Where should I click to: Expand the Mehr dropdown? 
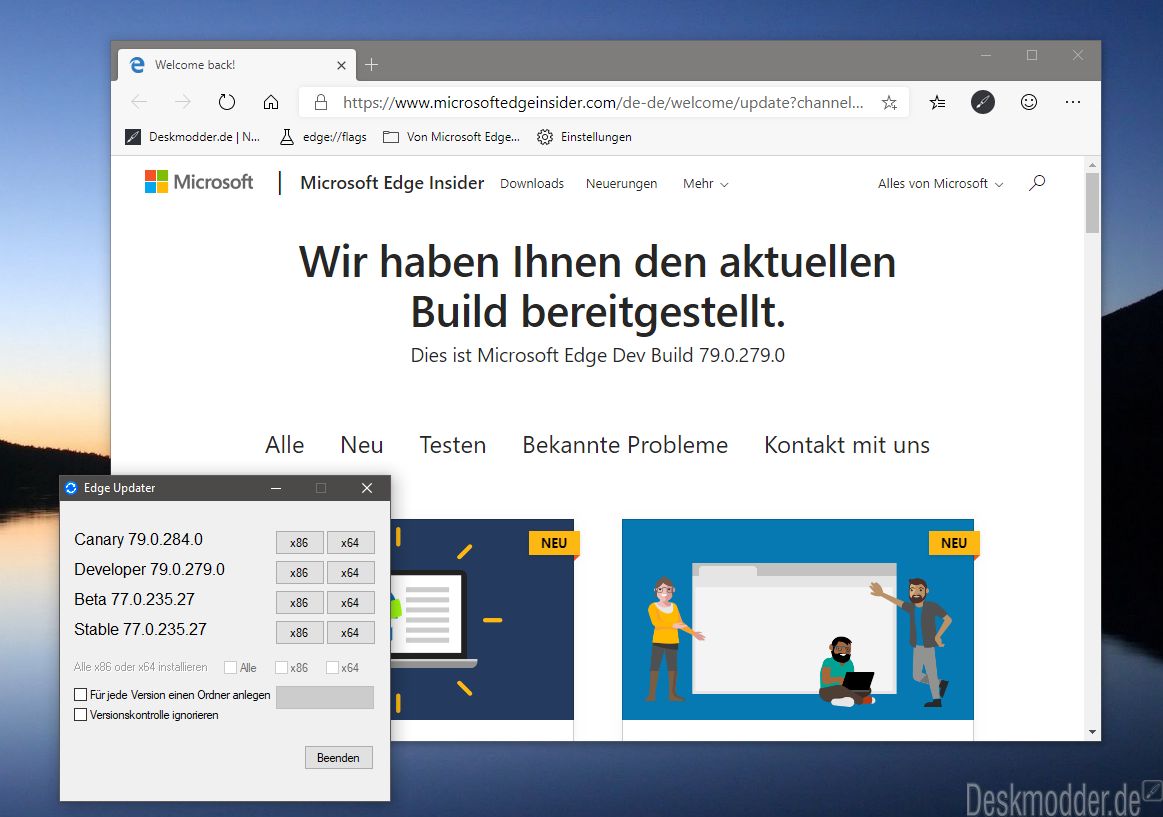(705, 184)
